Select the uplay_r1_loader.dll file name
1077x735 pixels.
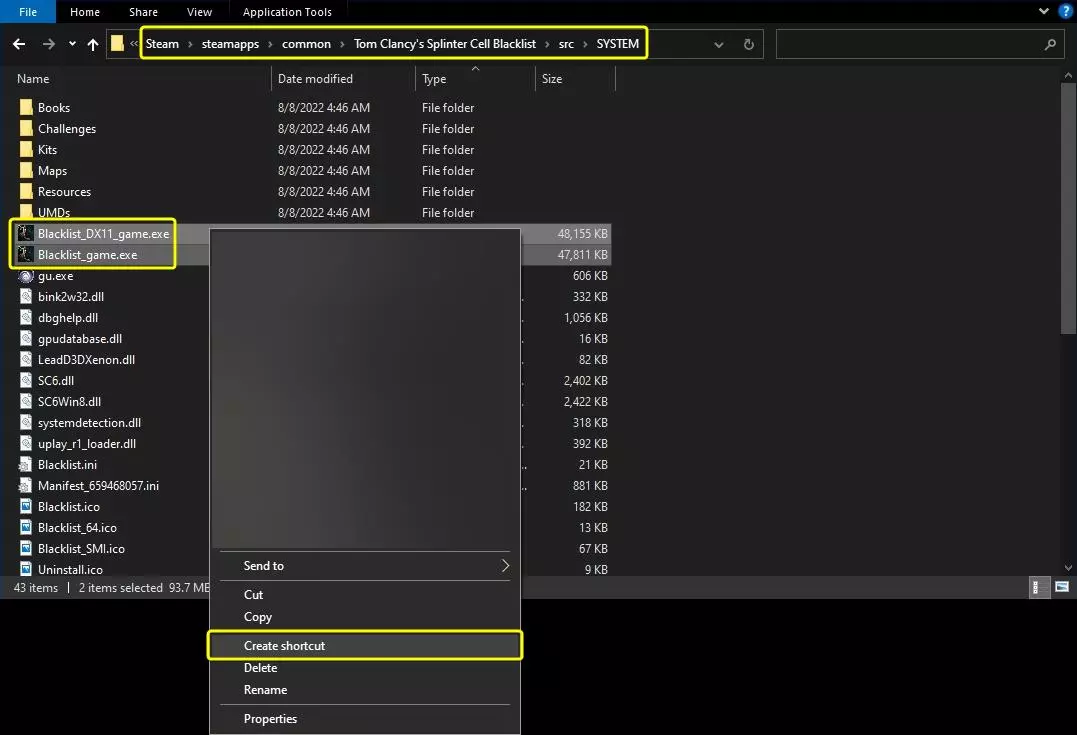87,444
